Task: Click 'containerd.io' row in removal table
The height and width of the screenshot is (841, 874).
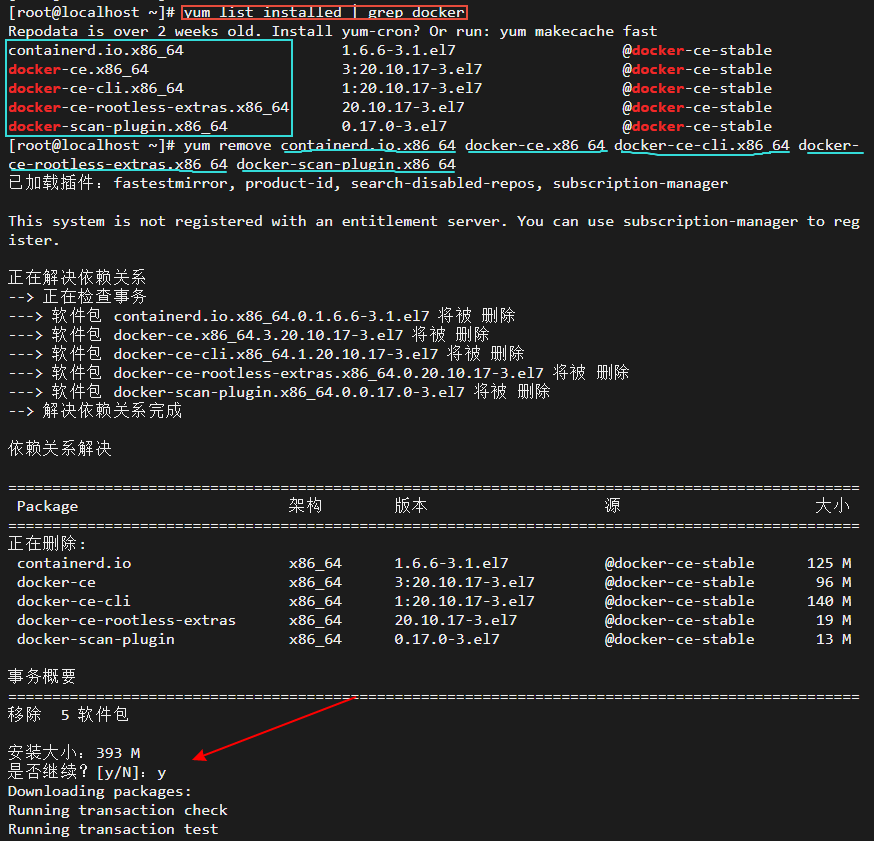Action: tap(434, 563)
